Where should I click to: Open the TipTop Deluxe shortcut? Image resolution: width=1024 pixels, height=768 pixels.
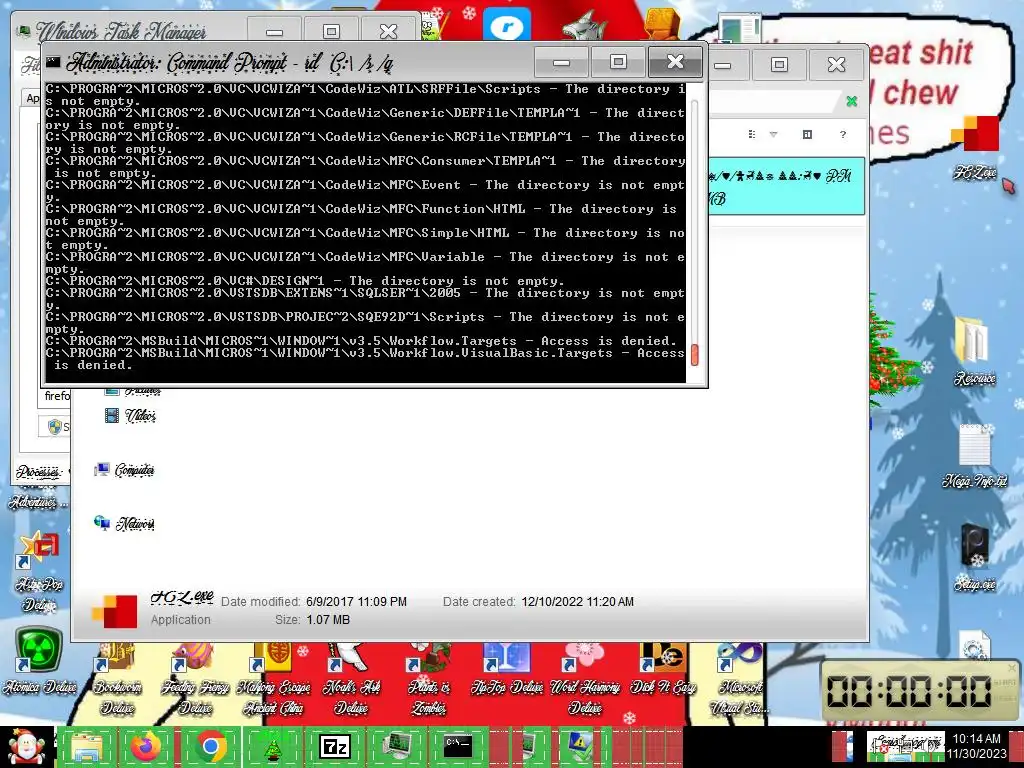point(507,669)
